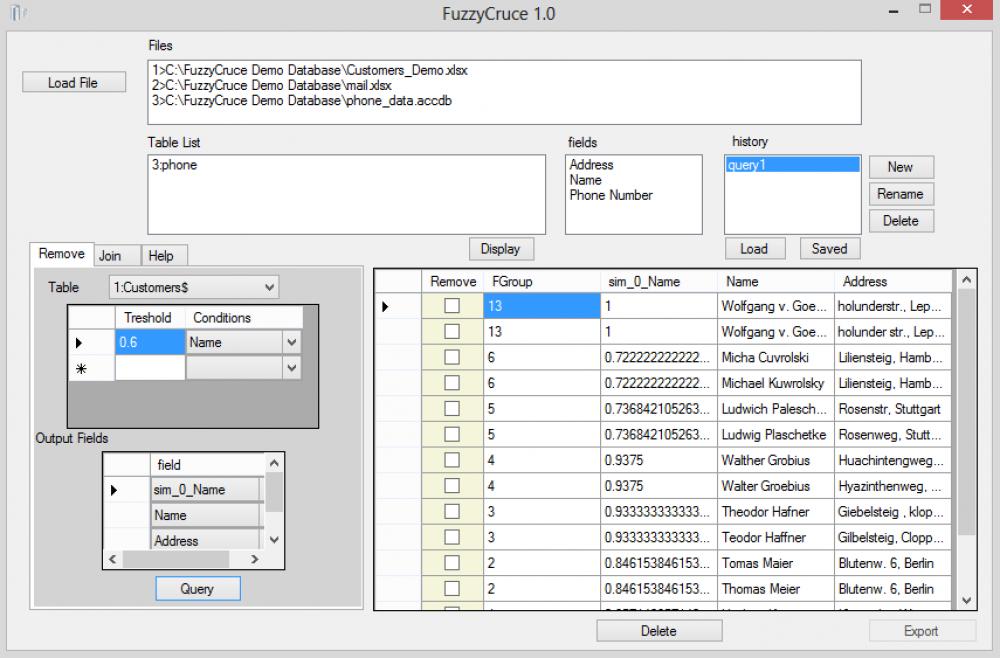Check the Remove box for Wolfgang v. Goe row

tap(452, 306)
